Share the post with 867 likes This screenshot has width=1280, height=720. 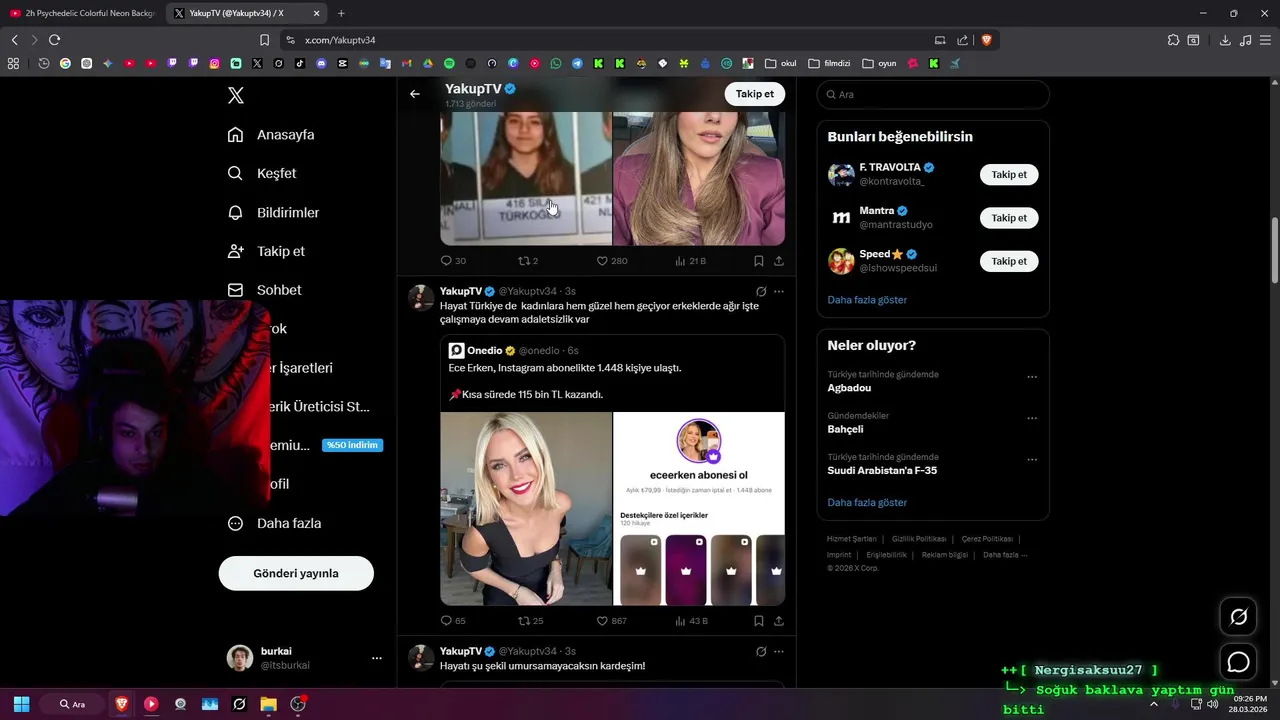pyautogui.click(x=779, y=621)
